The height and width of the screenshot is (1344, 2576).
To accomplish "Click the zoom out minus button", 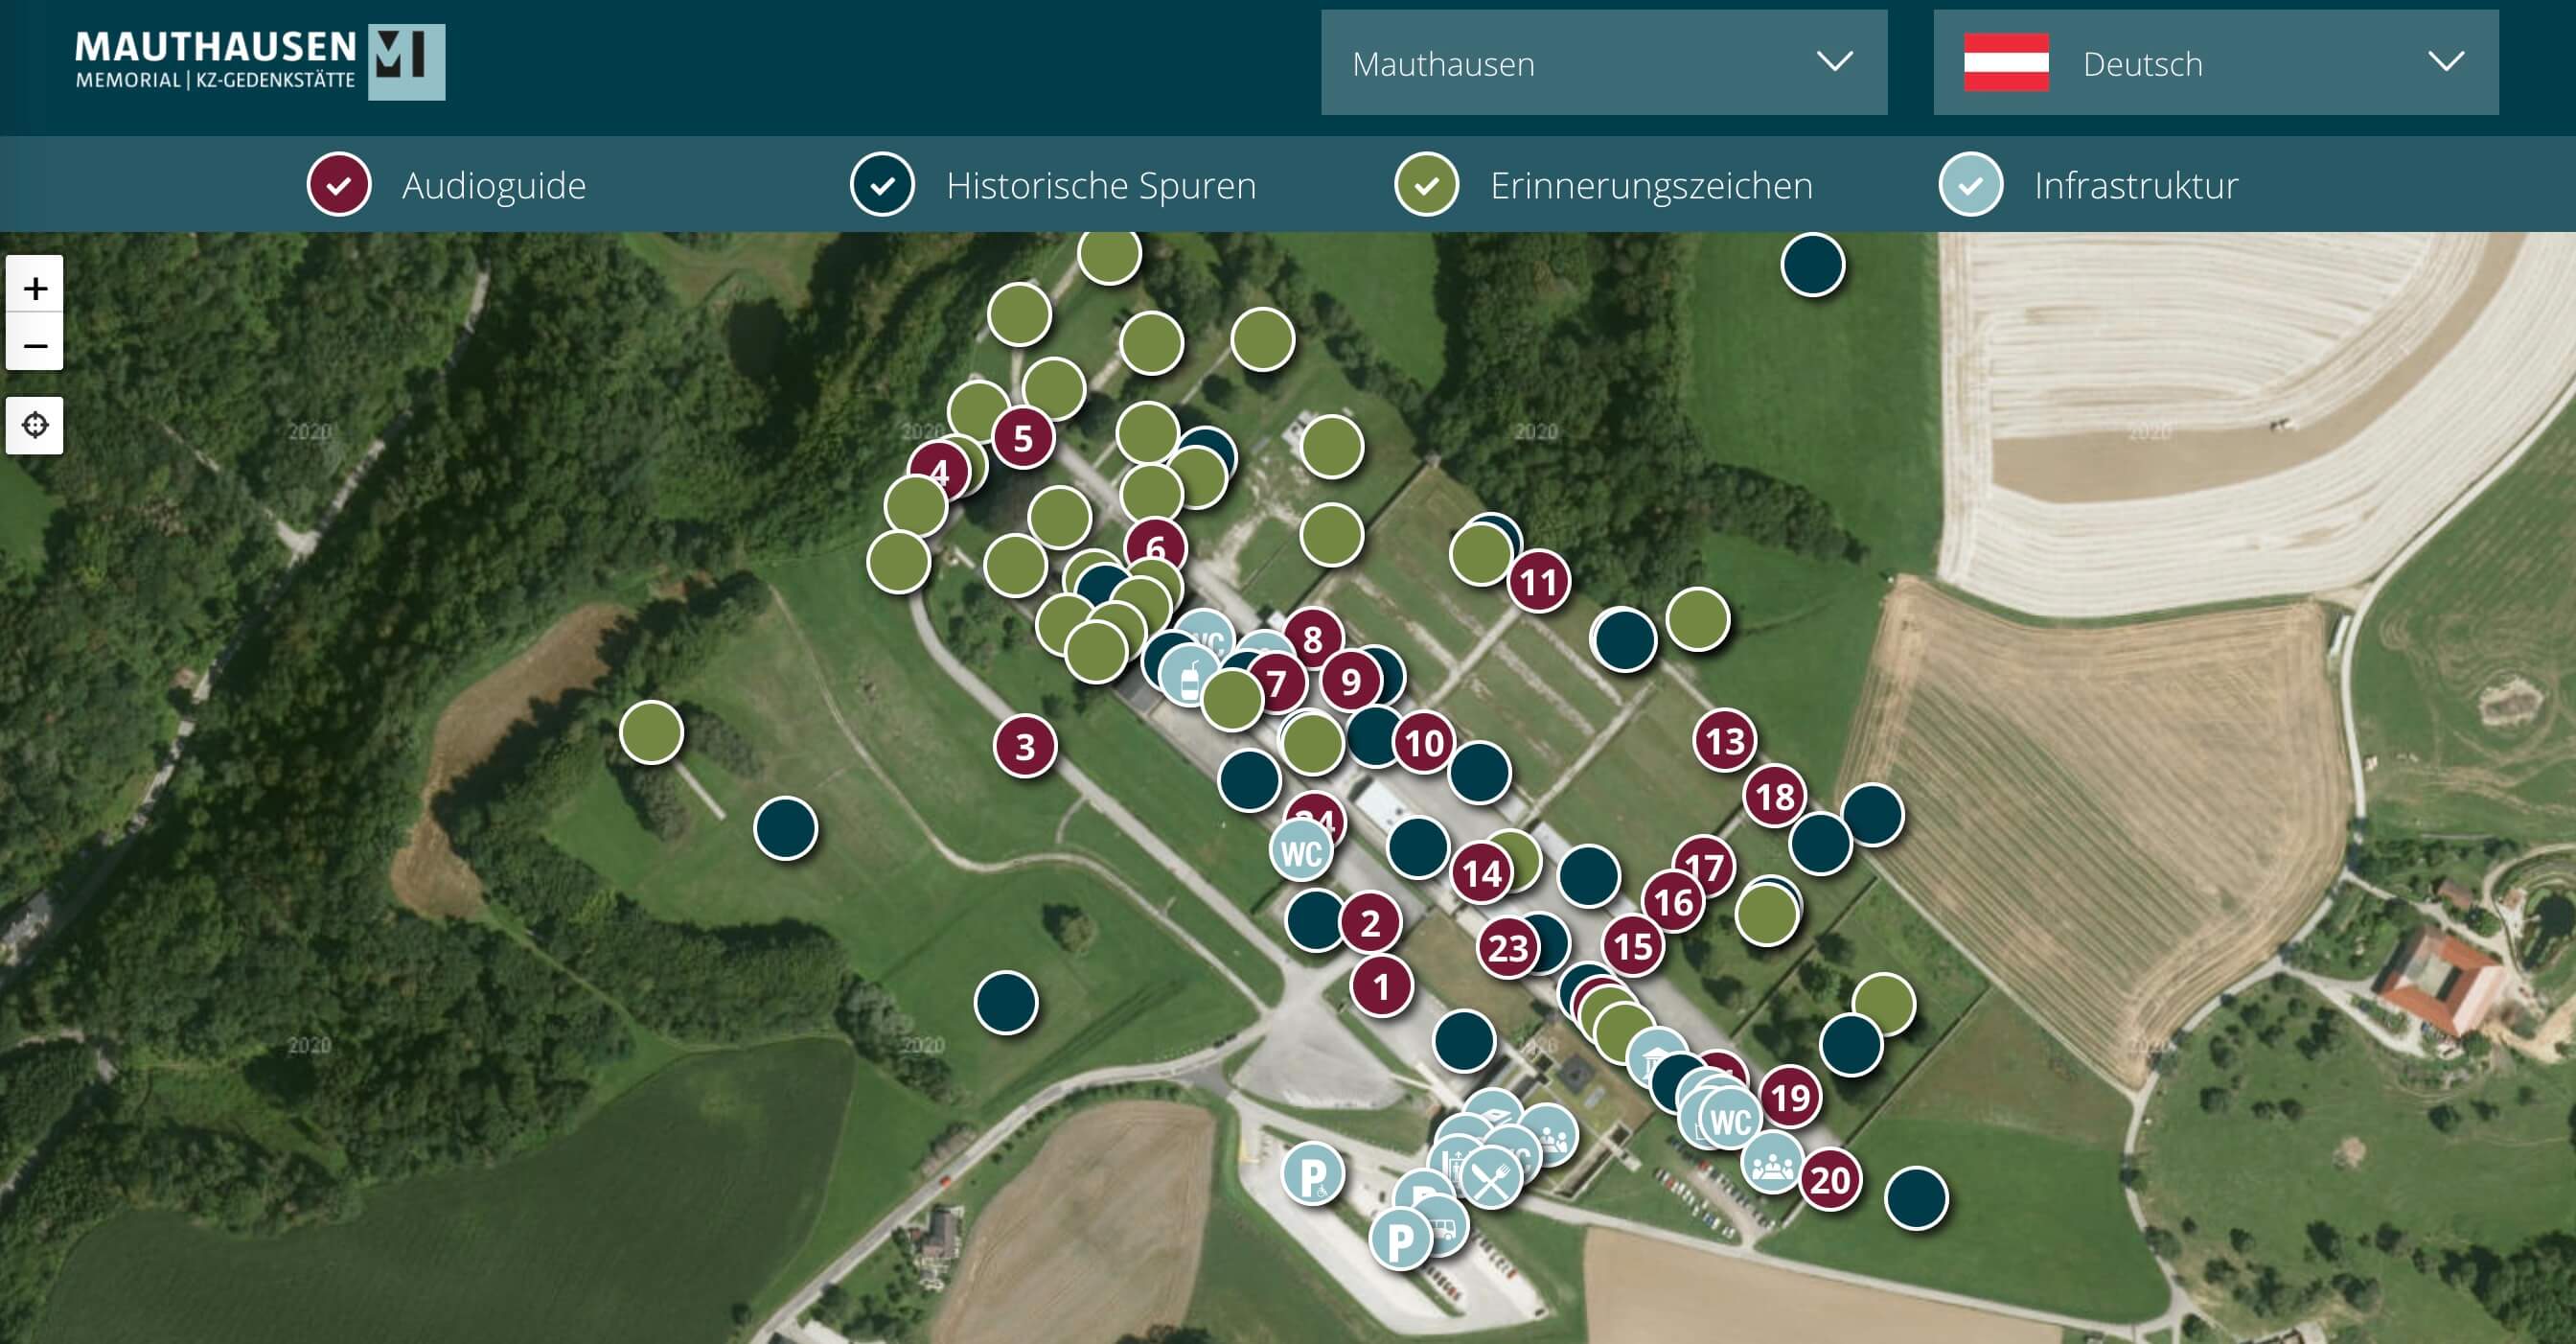I will click(x=35, y=345).
